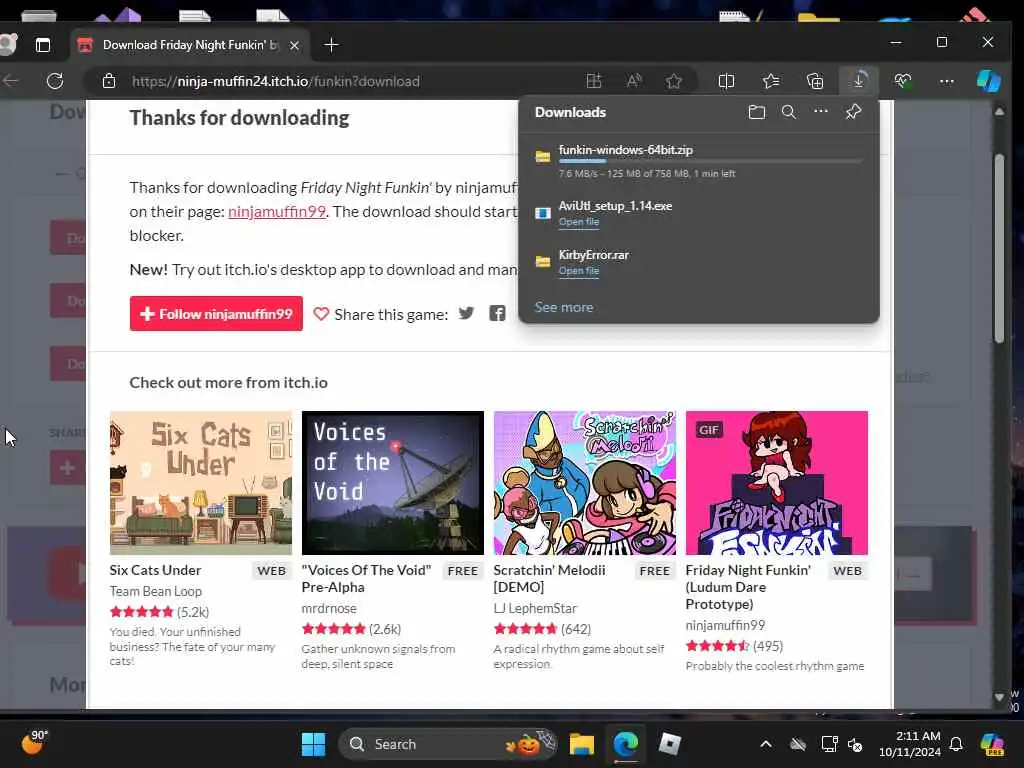The image size is (1024, 768).
Task: Open mrdrnose author link
Action: click(x=329, y=608)
